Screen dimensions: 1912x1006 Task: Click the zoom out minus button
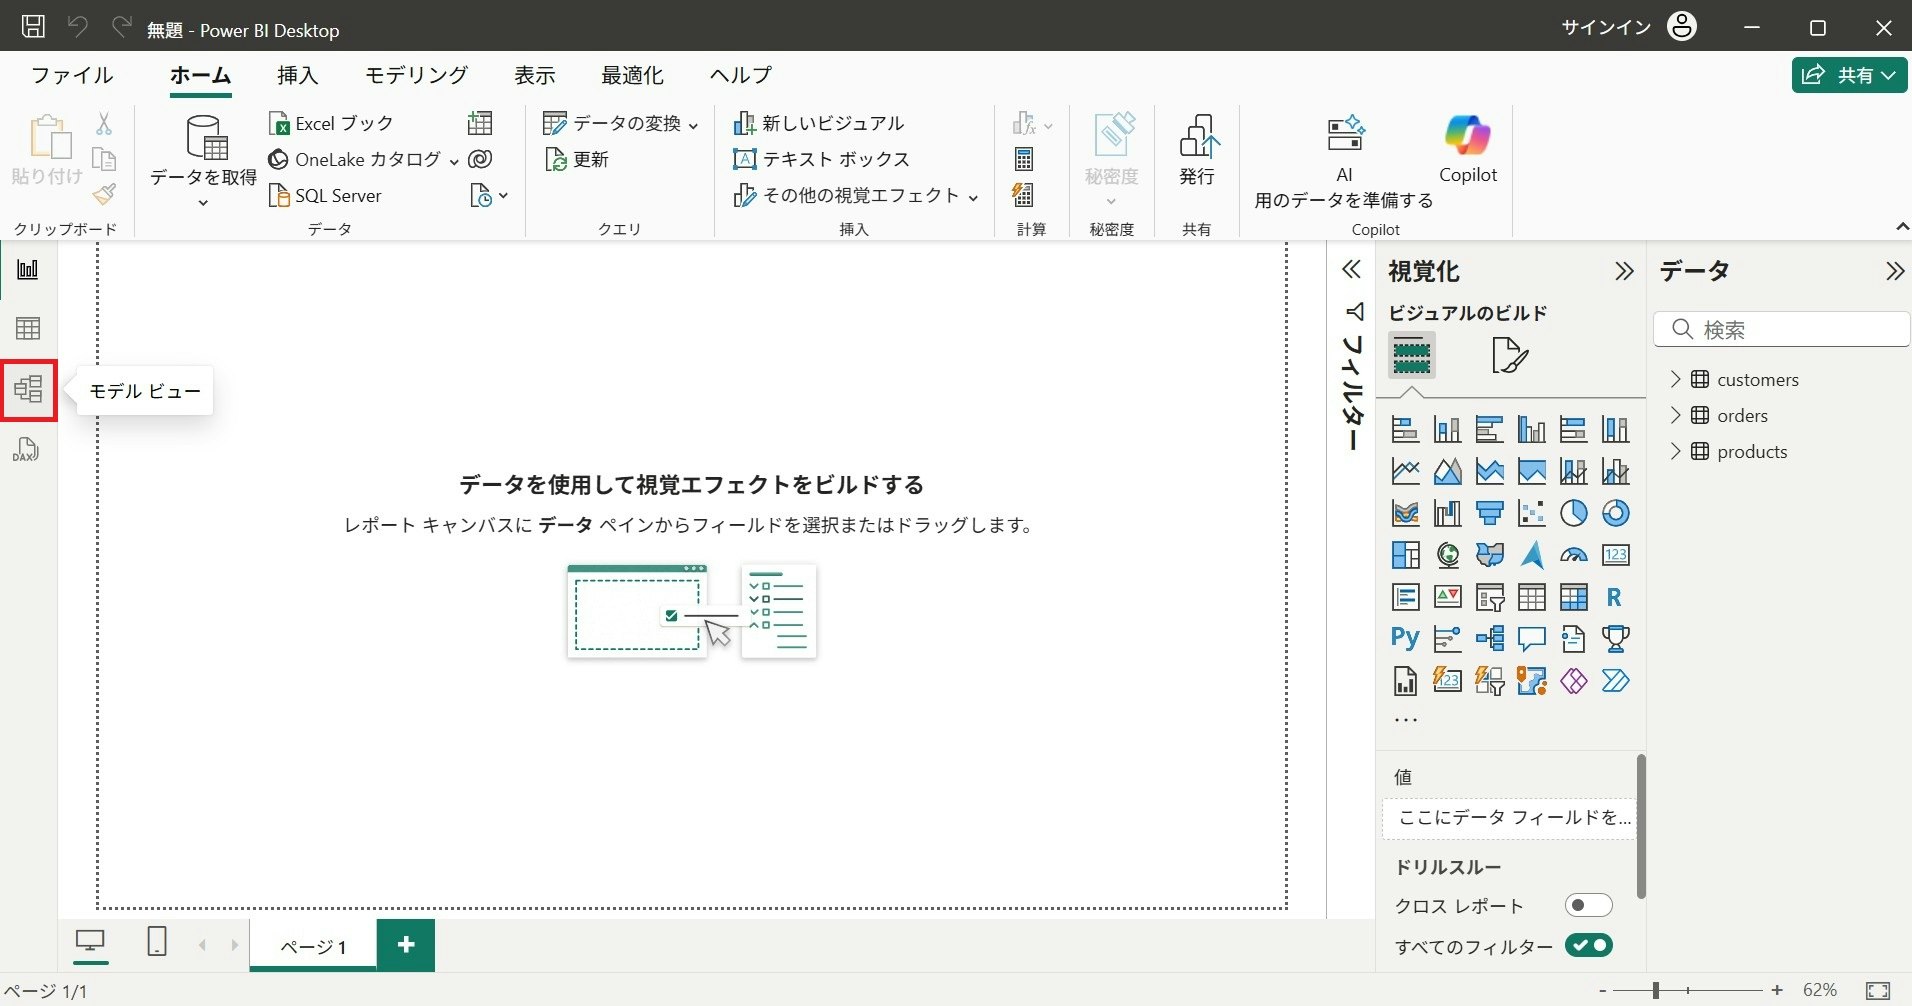[x=1603, y=990]
